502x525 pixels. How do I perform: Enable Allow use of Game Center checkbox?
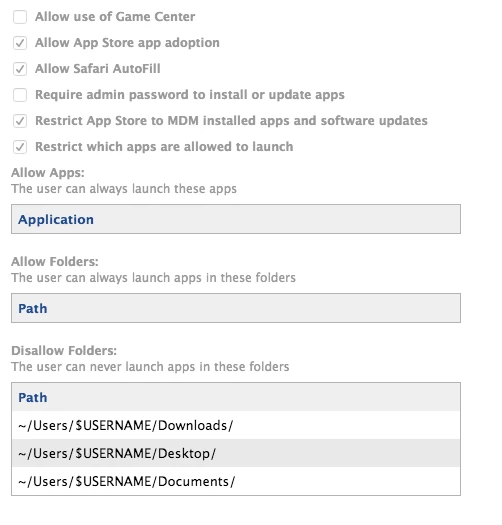(20, 17)
